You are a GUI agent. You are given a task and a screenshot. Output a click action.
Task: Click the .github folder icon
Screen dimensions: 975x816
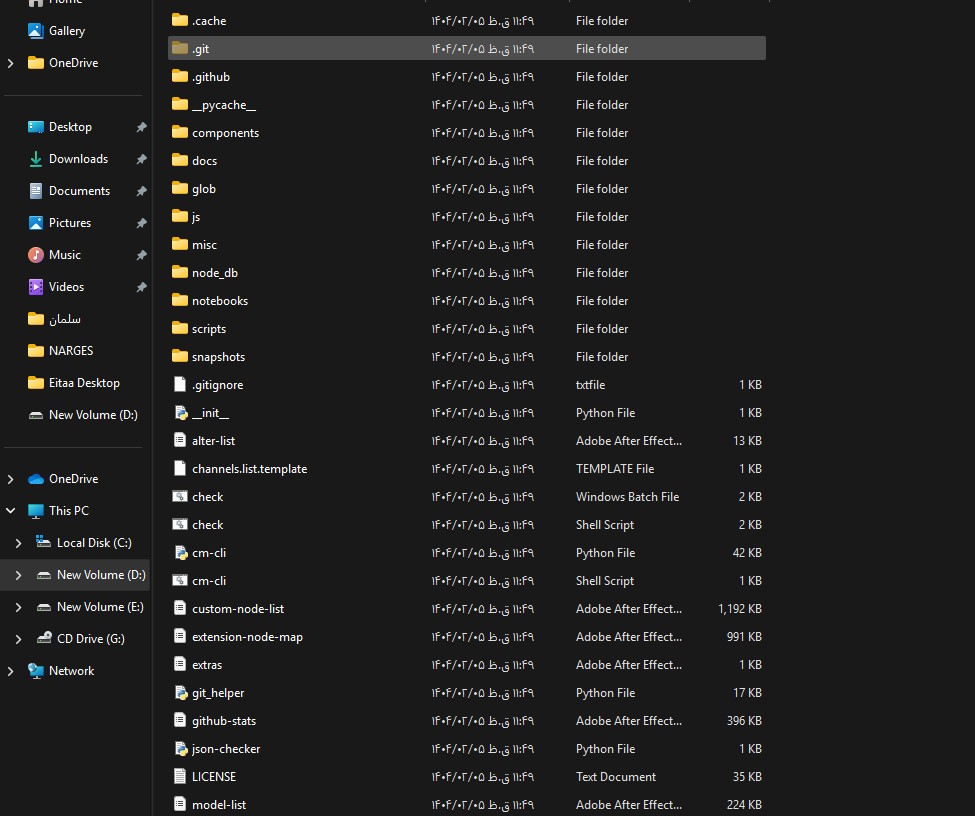pos(180,77)
